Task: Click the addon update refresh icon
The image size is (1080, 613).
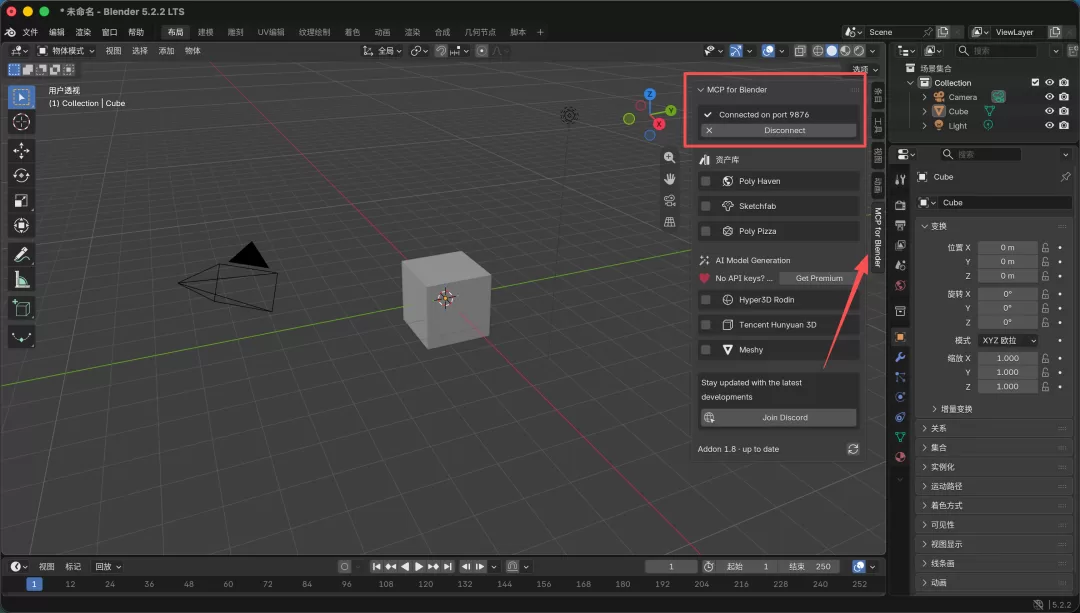Action: [x=853, y=449]
